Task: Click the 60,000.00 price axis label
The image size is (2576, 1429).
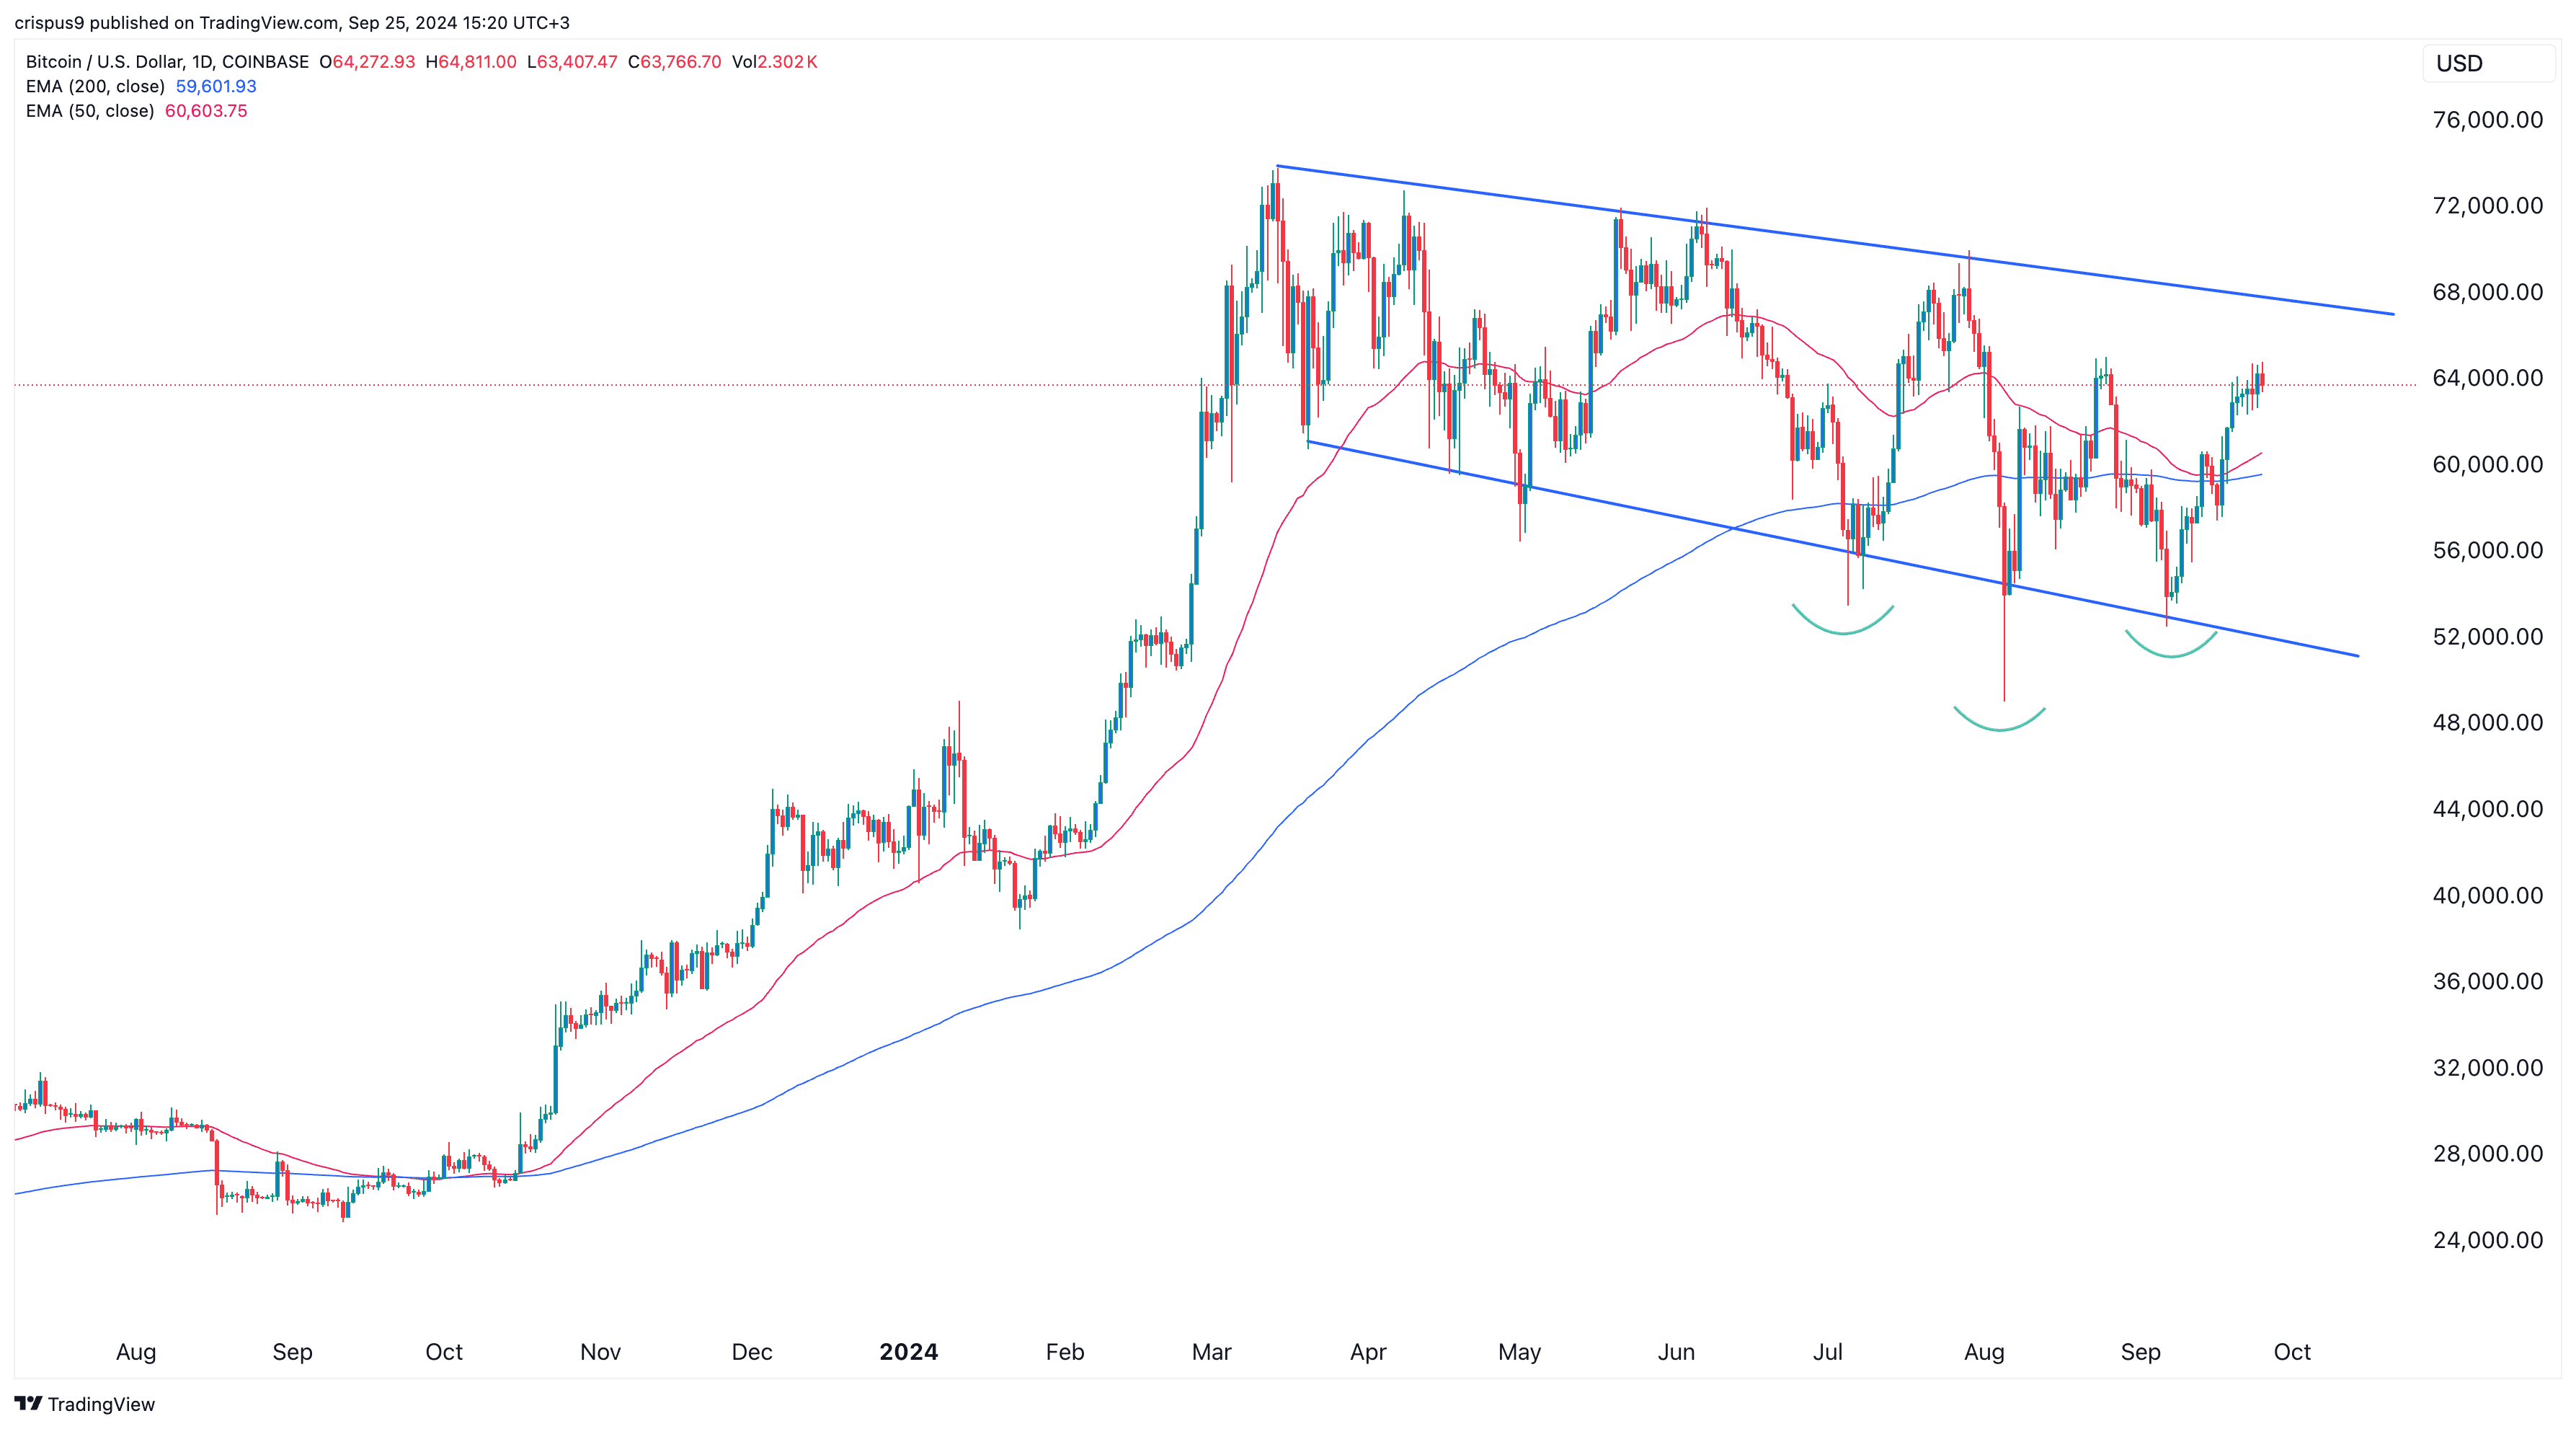Action: tap(2487, 464)
